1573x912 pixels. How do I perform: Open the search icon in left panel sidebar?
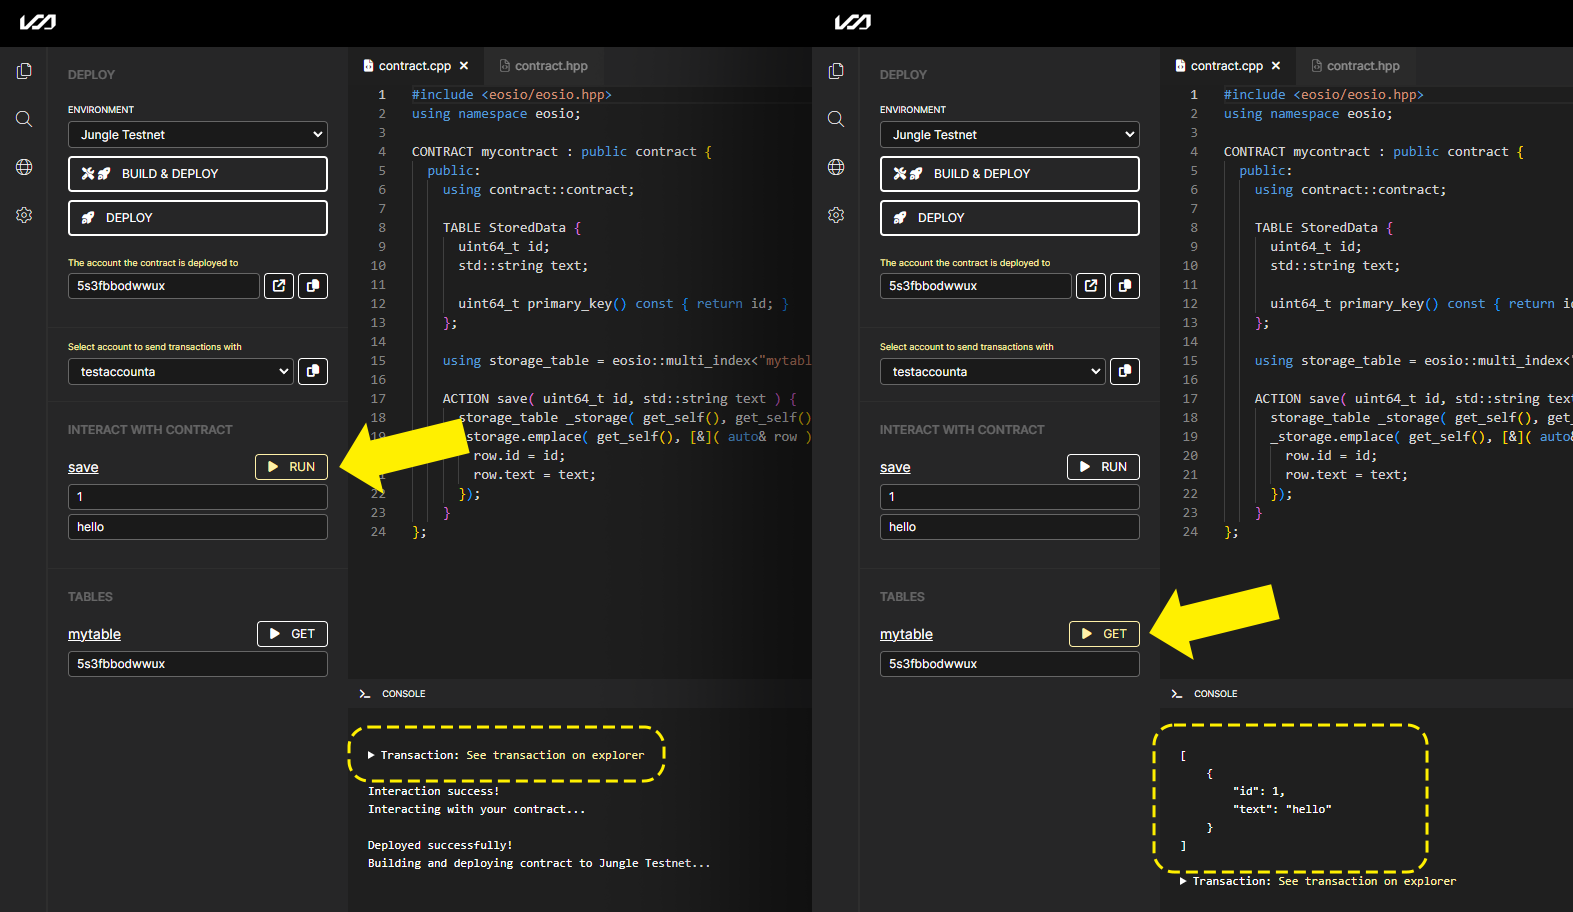[24, 119]
